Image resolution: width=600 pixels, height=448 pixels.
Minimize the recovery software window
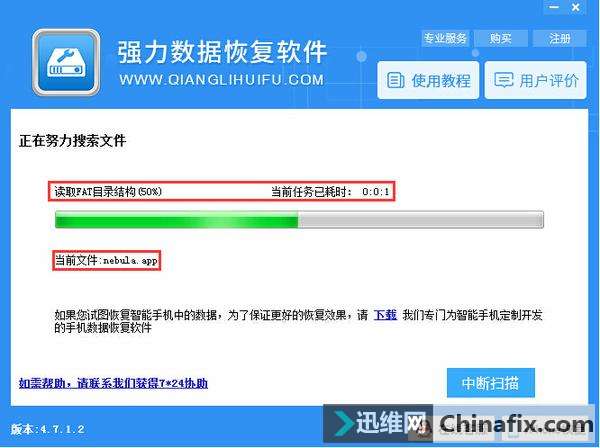click(x=554, y=7)
